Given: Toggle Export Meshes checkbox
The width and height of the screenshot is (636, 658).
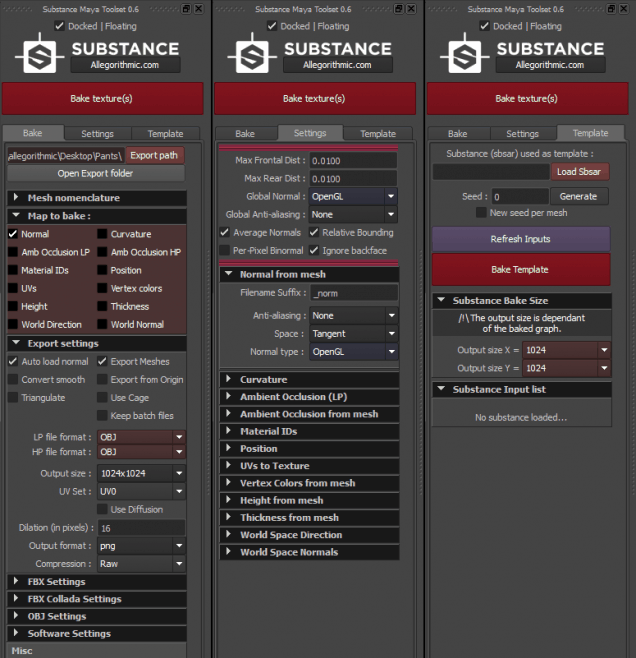Looking at the screenshot, I should [x=102, y=361].
